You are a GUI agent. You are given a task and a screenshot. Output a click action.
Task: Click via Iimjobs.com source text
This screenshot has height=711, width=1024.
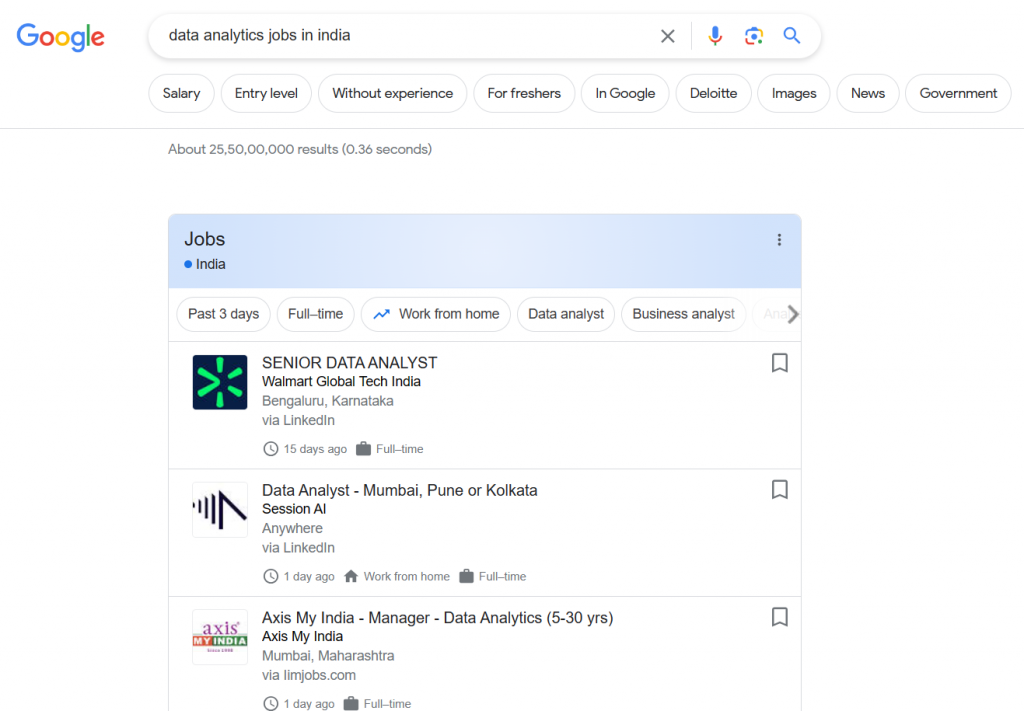309,675
